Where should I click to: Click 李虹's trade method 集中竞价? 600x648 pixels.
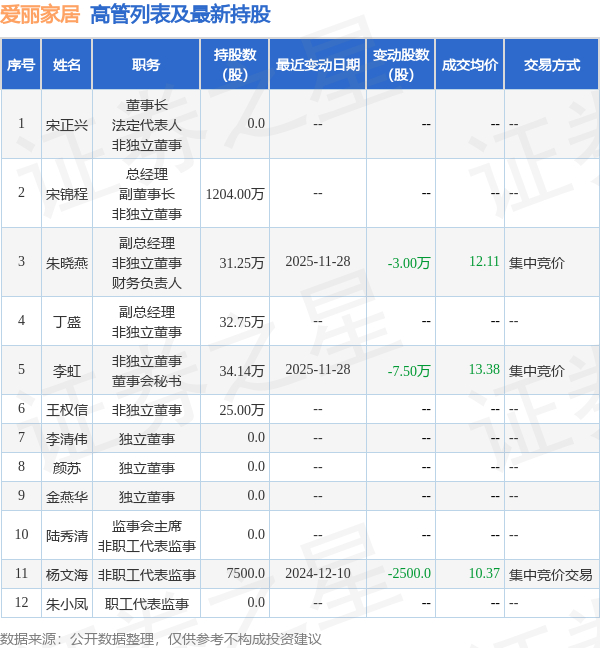coord(536,371)
